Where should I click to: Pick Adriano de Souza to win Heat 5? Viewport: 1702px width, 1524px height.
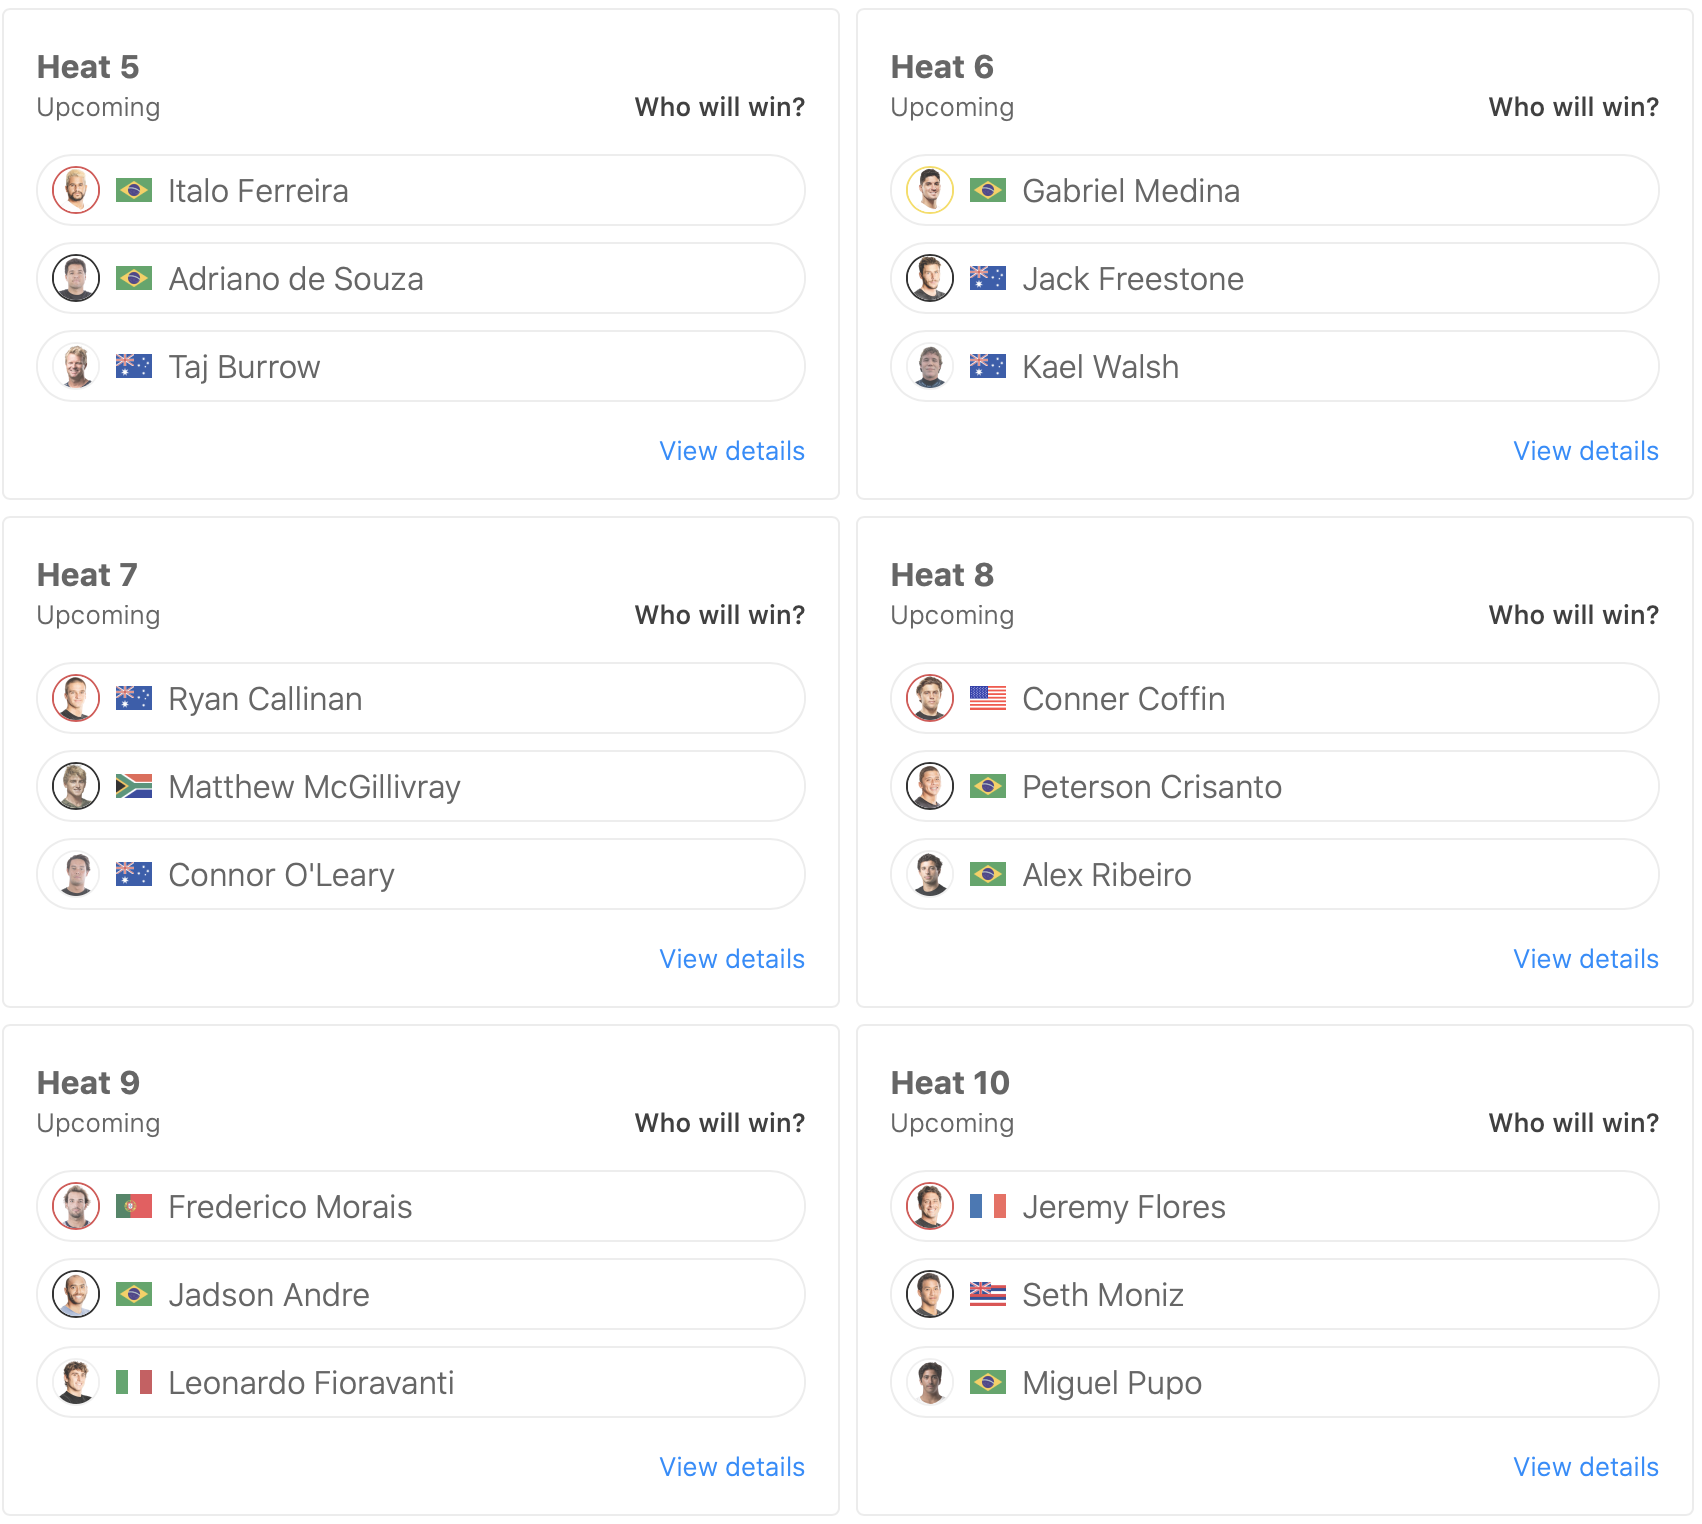coord(420,278)
